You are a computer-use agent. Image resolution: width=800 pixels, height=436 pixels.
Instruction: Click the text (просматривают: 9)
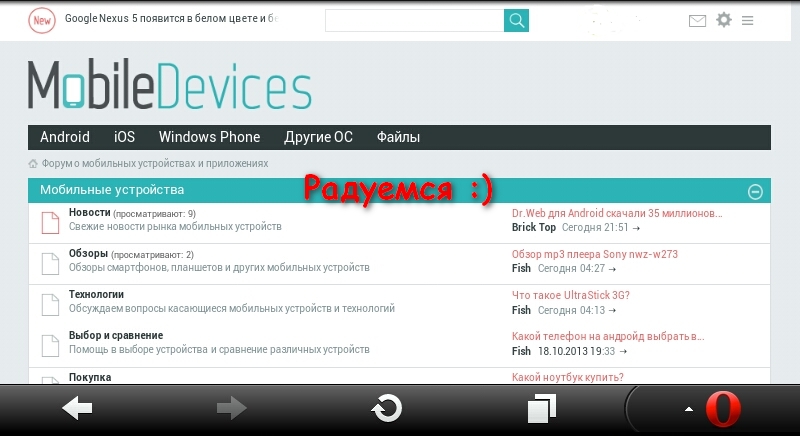point(154,214)
